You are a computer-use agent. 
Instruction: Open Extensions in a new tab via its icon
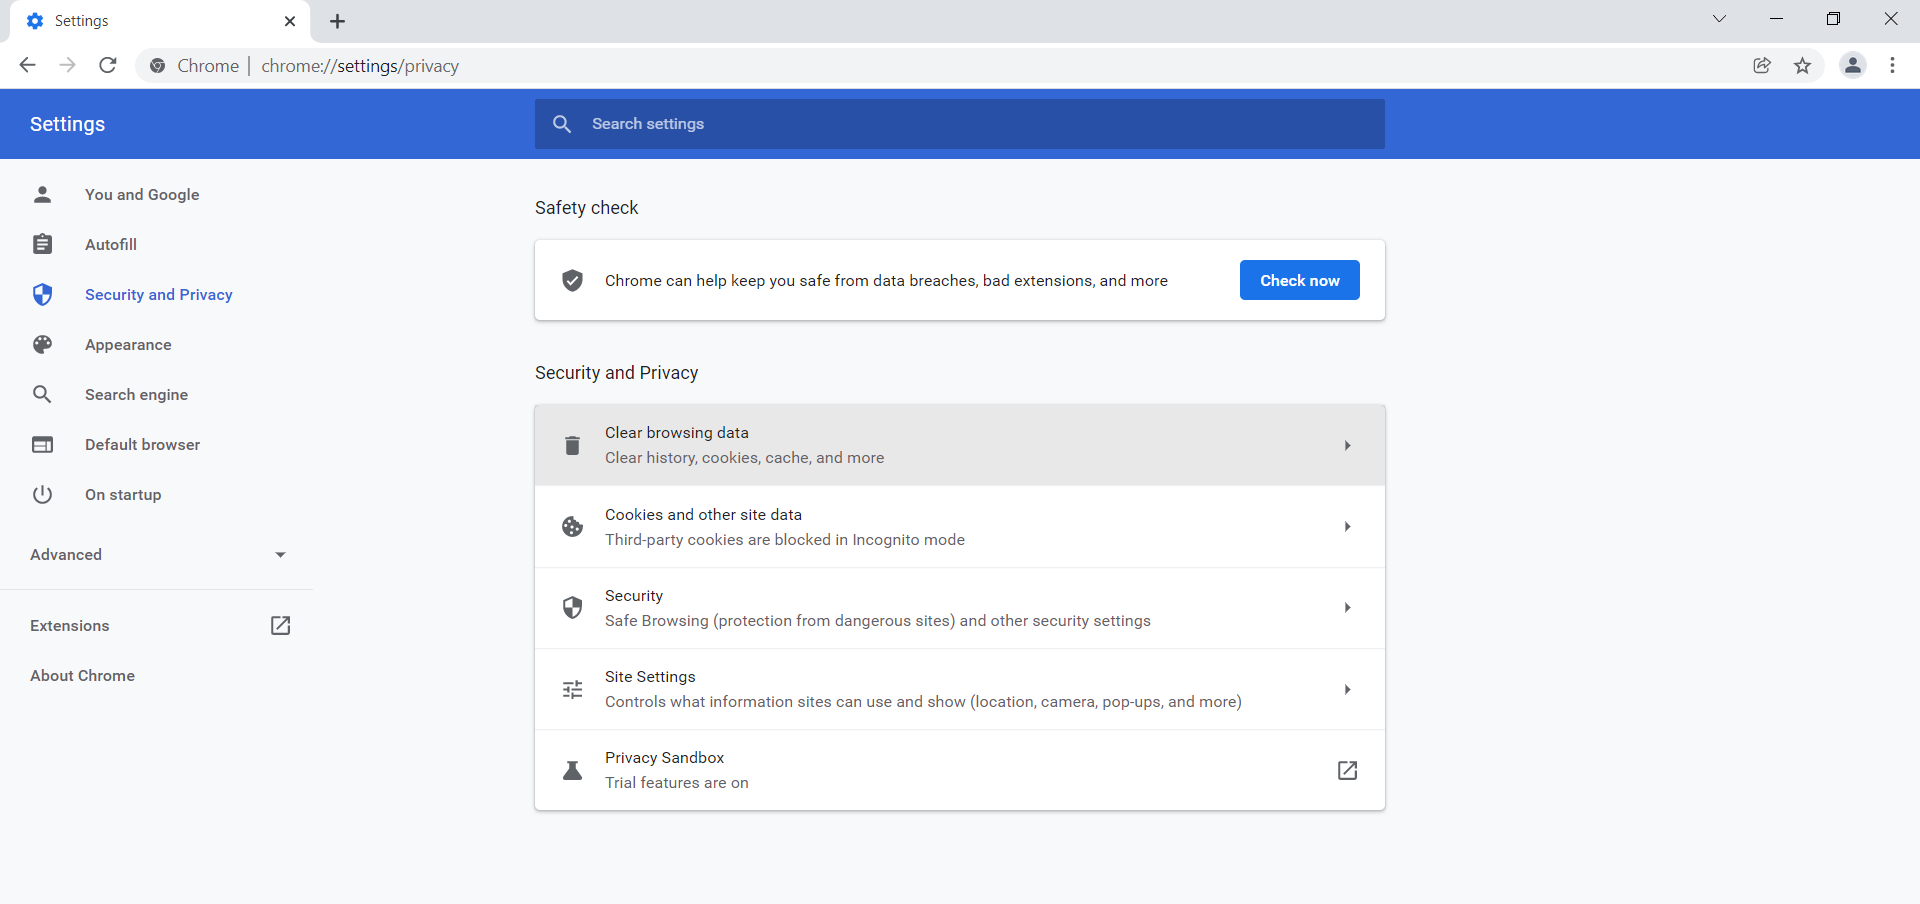coord(280,625)
